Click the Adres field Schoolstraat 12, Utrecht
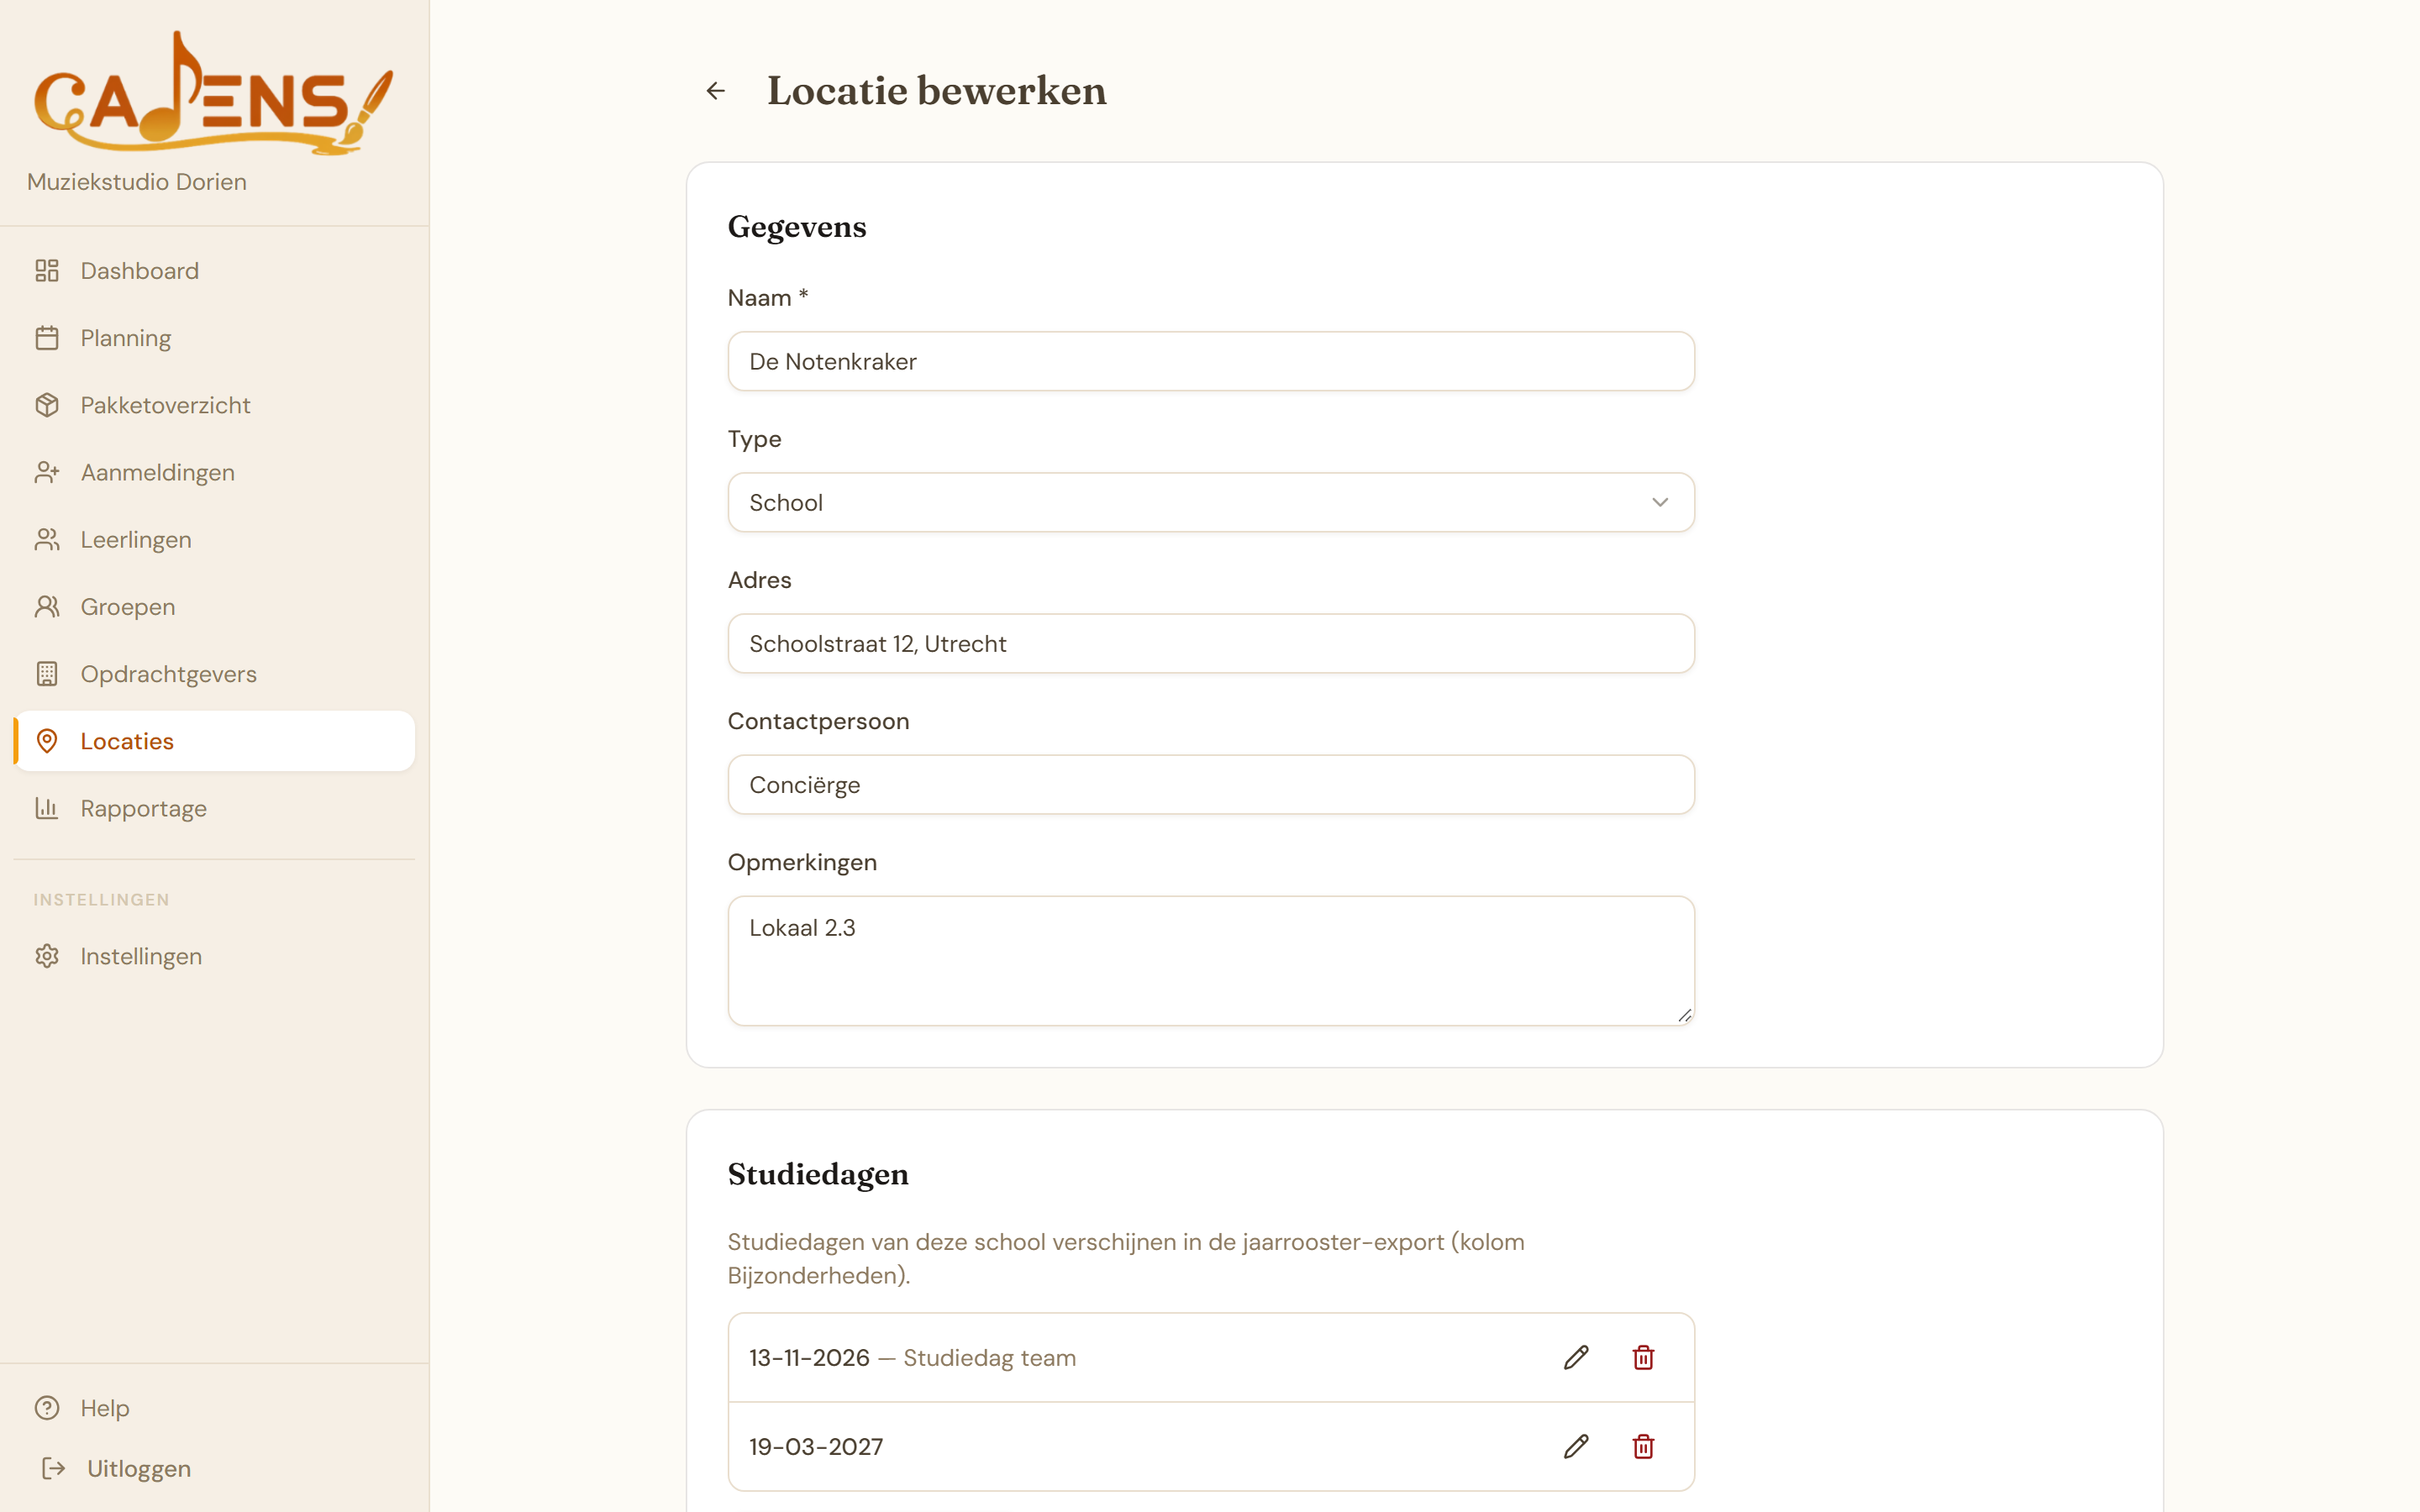 pyautogui.click(x=1211, y=643)
